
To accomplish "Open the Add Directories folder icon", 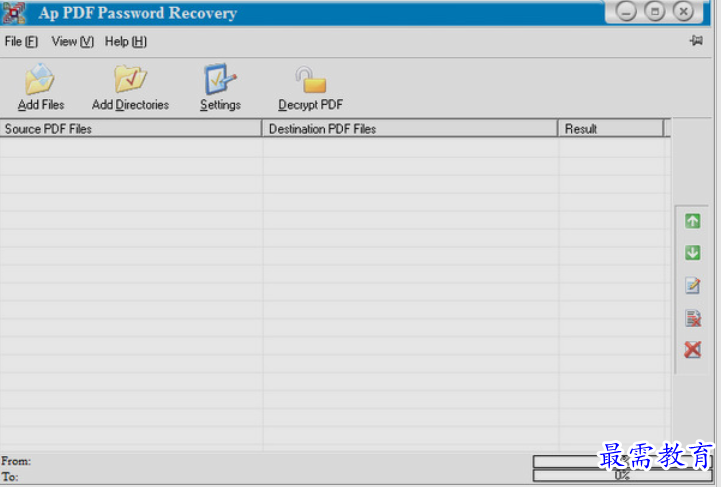I will point(131,79).
